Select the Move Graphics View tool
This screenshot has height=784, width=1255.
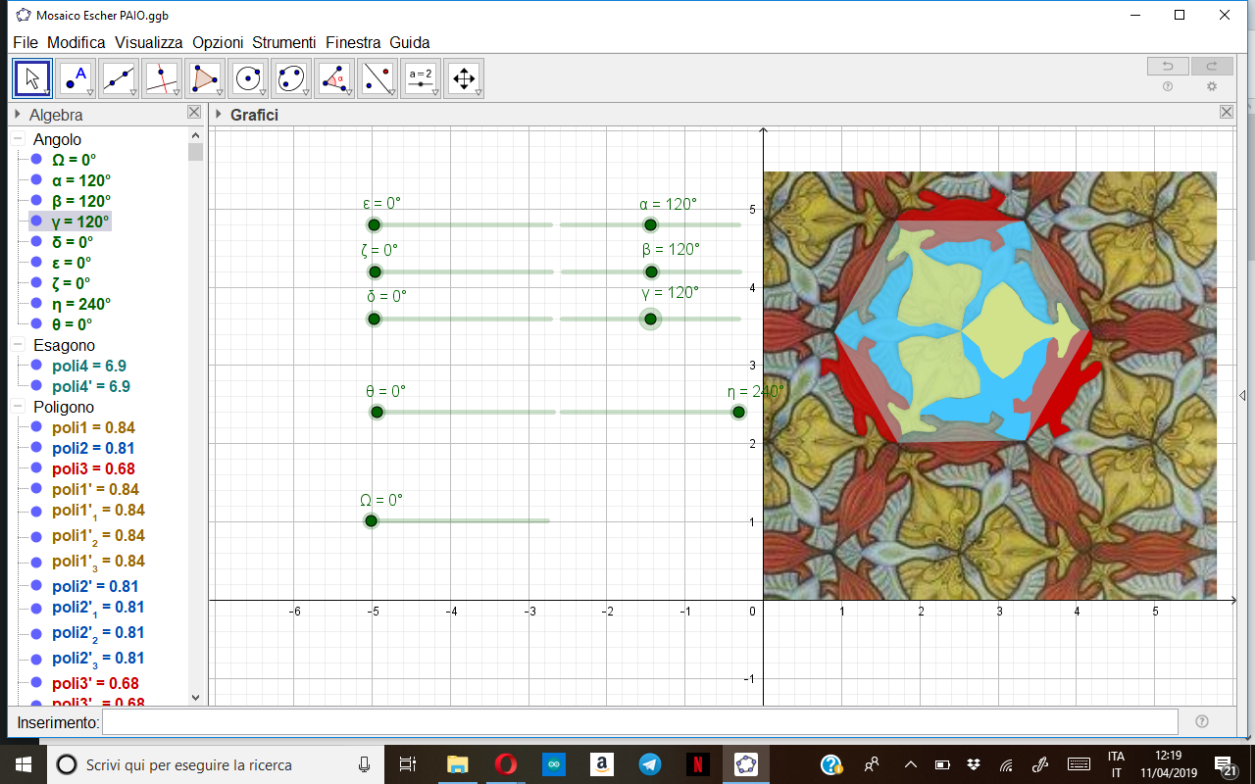pos(463,78)
